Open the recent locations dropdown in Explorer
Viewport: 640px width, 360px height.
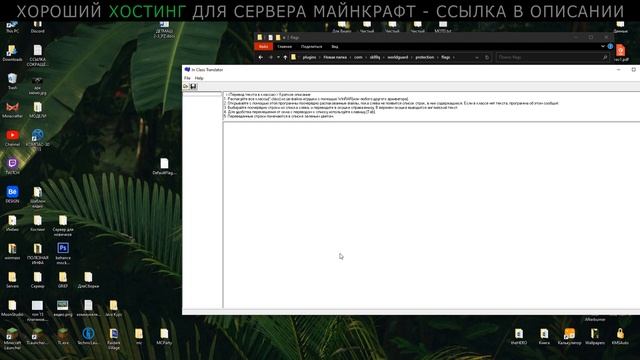(x=278, y=58)
